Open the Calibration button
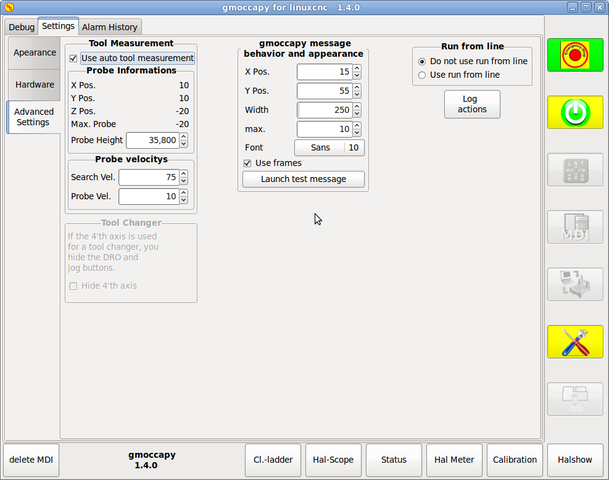This screenshot has width=609, height=480. pyautogui.click(x=515, y=460)
